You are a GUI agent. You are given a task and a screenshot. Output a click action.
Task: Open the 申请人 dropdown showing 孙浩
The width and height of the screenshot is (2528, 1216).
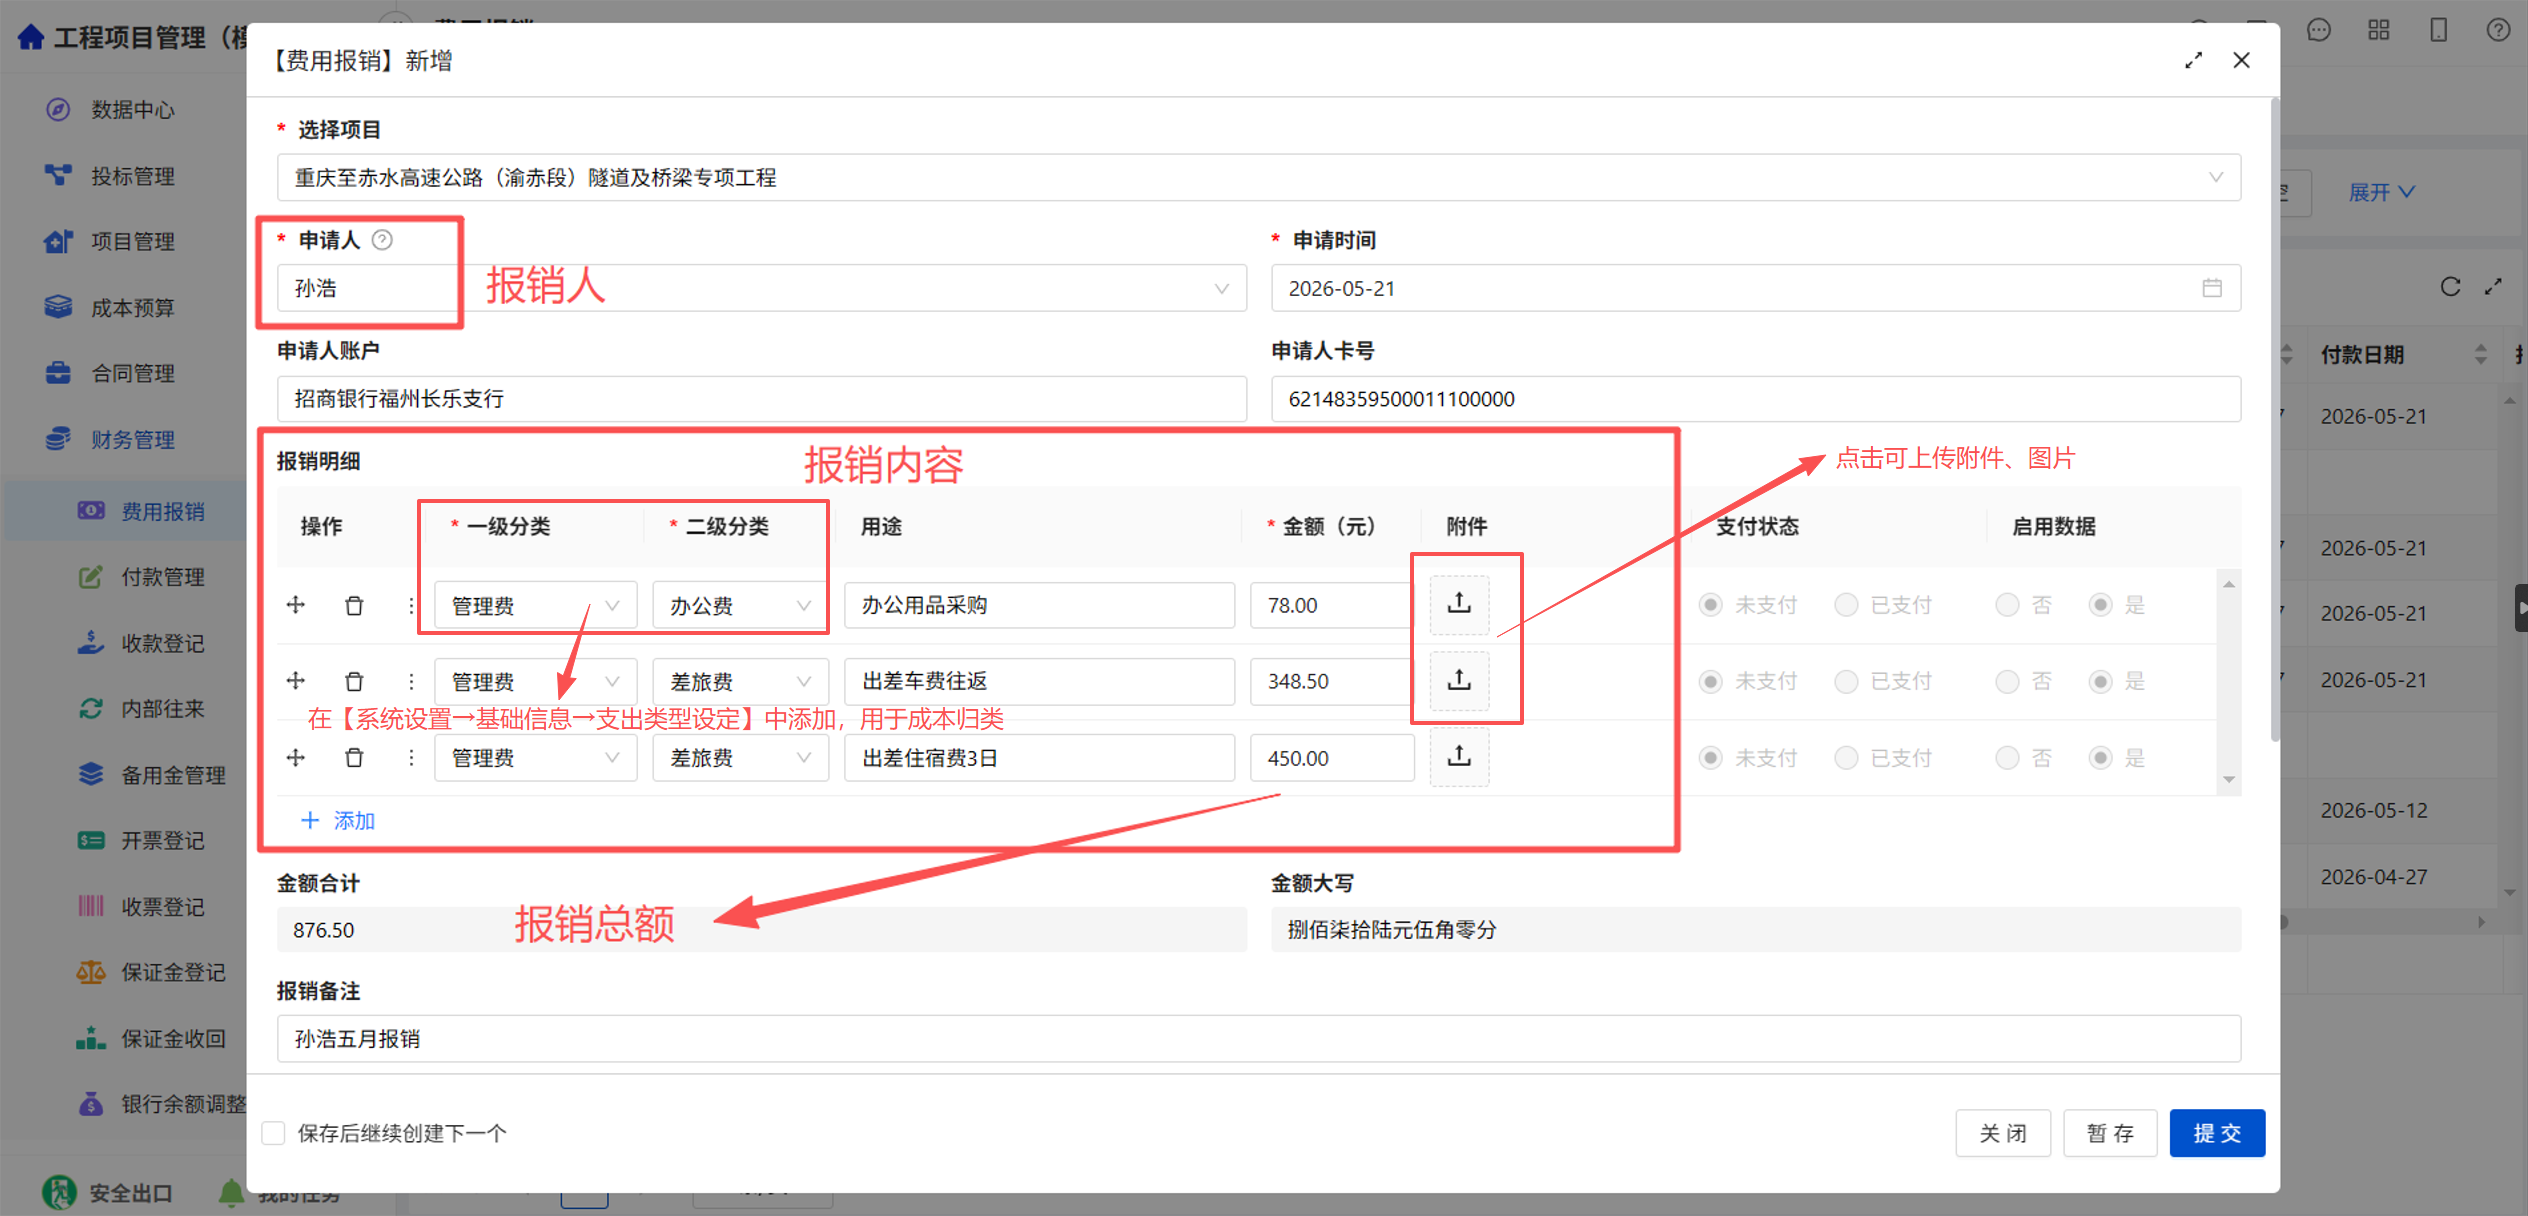762,288
